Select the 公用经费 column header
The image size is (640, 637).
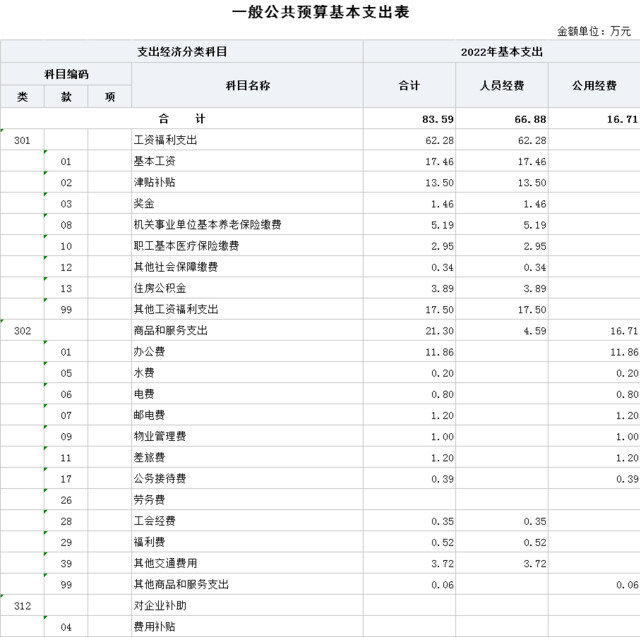coord(594,85)
